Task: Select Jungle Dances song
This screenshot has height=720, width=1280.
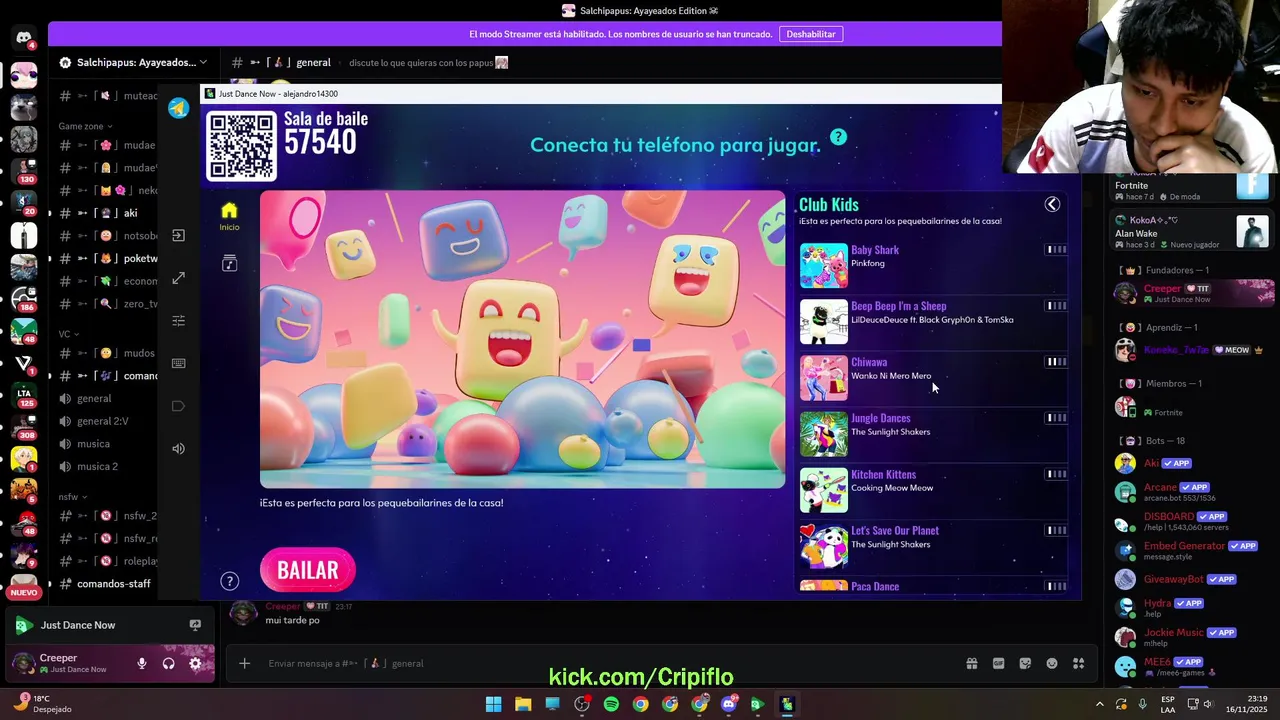Action: [933, 432]
